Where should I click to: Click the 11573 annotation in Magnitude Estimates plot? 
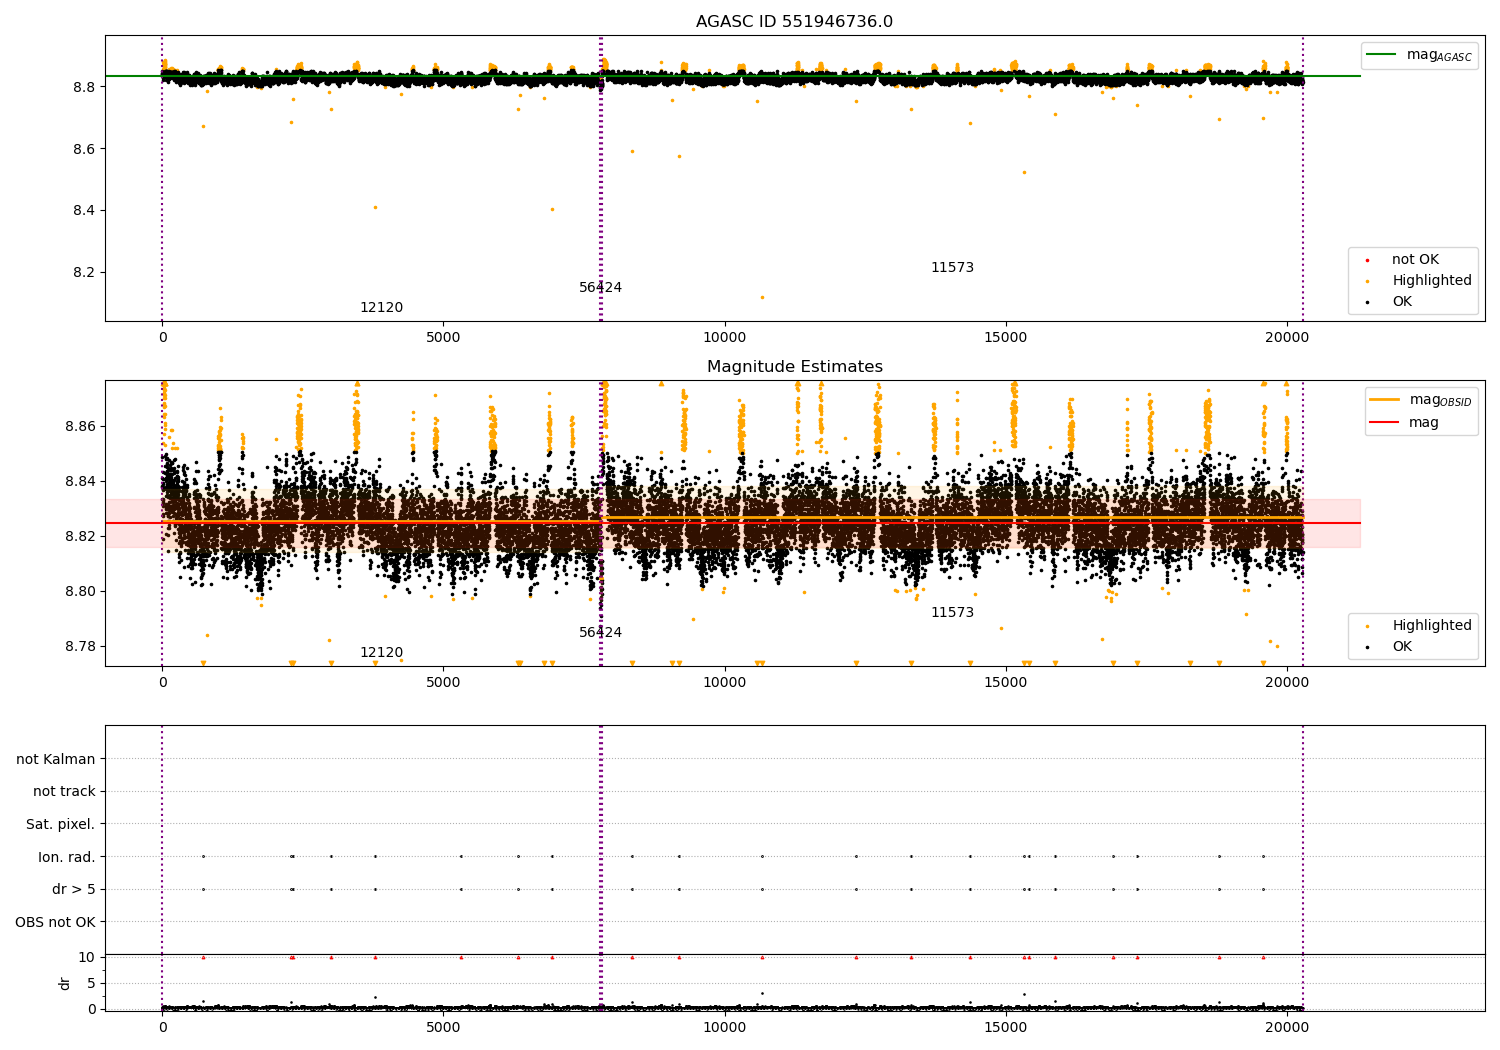952,613
